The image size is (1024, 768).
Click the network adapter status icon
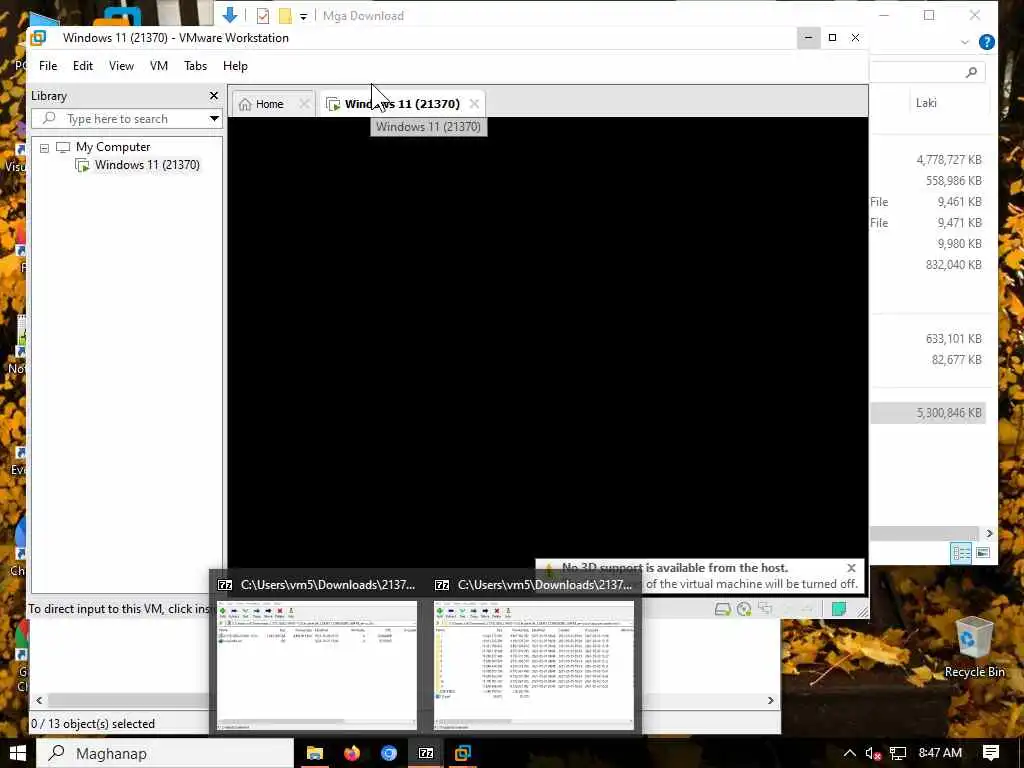(765, 609)
